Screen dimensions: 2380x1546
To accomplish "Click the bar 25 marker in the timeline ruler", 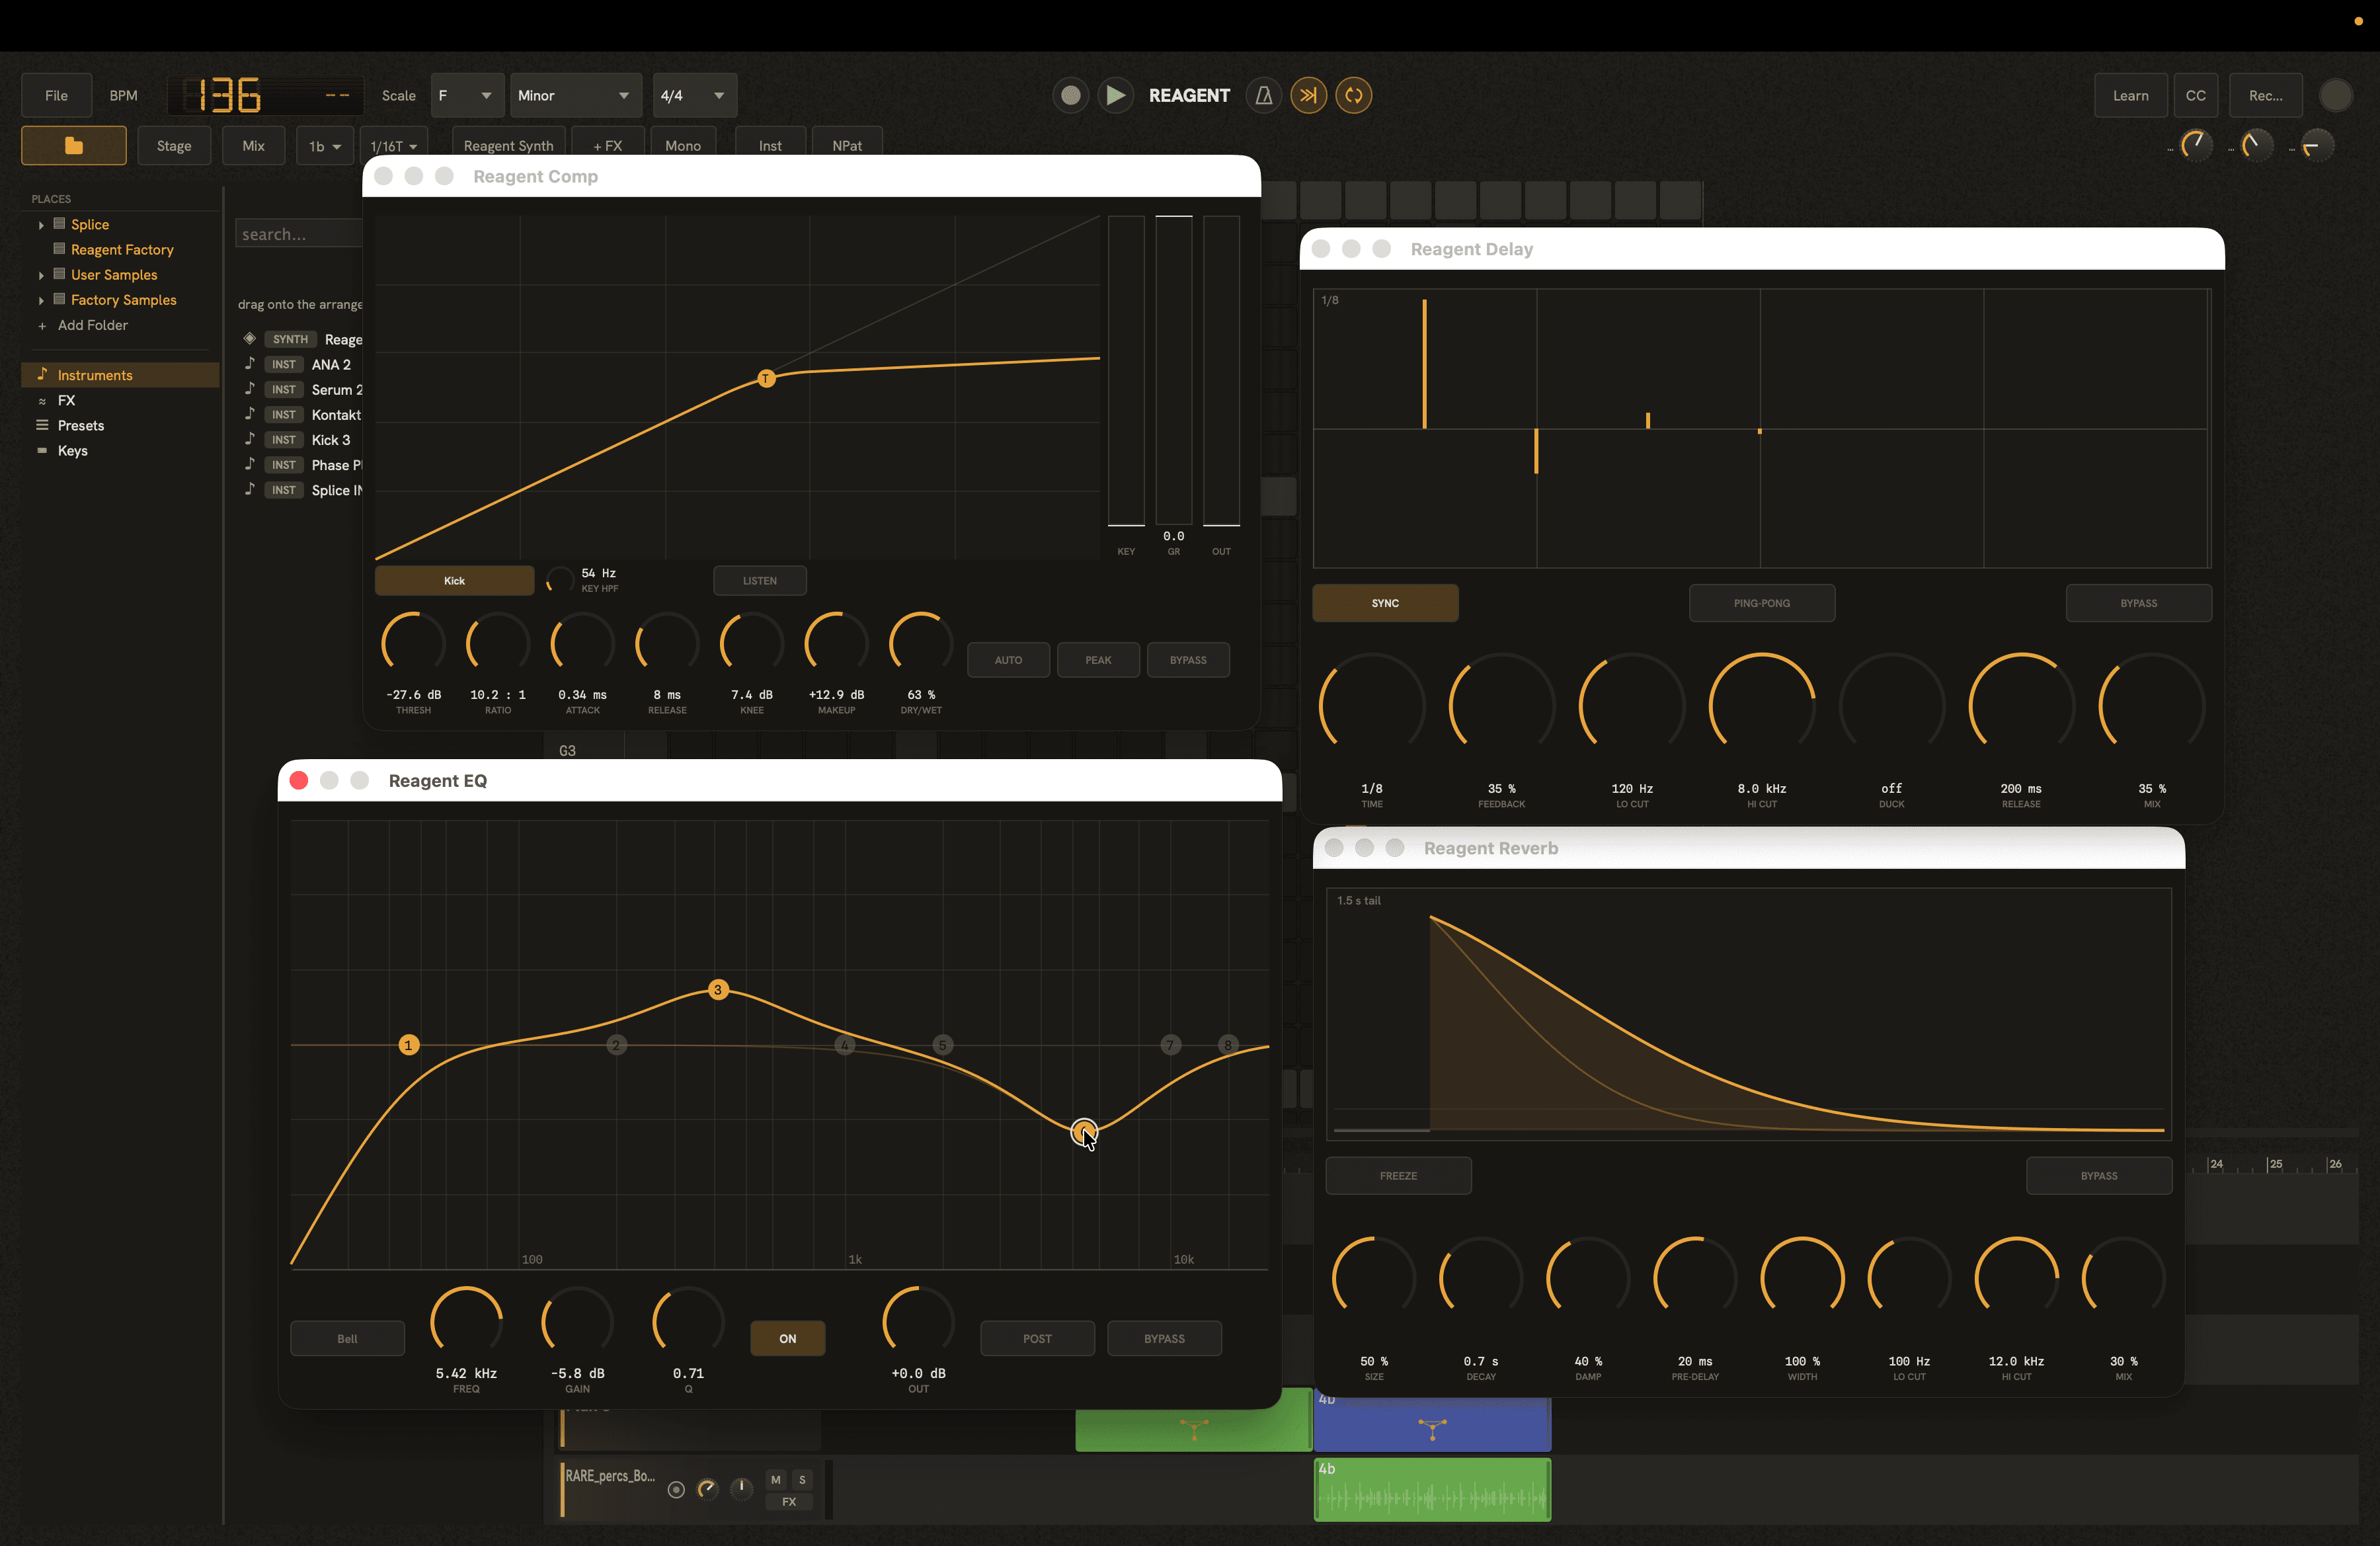I will [2275, 1164].
